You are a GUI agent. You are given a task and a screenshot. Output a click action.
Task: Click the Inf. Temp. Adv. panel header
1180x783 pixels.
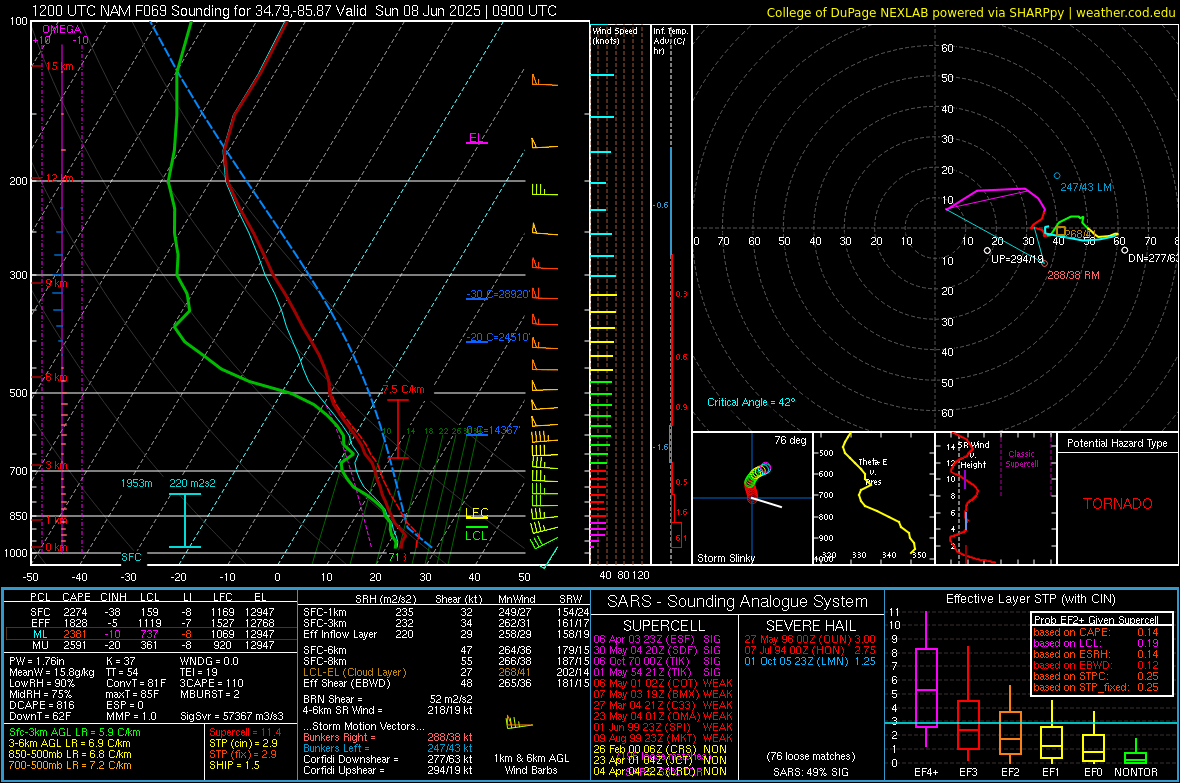pyautogui.click(x=671, y=41)
